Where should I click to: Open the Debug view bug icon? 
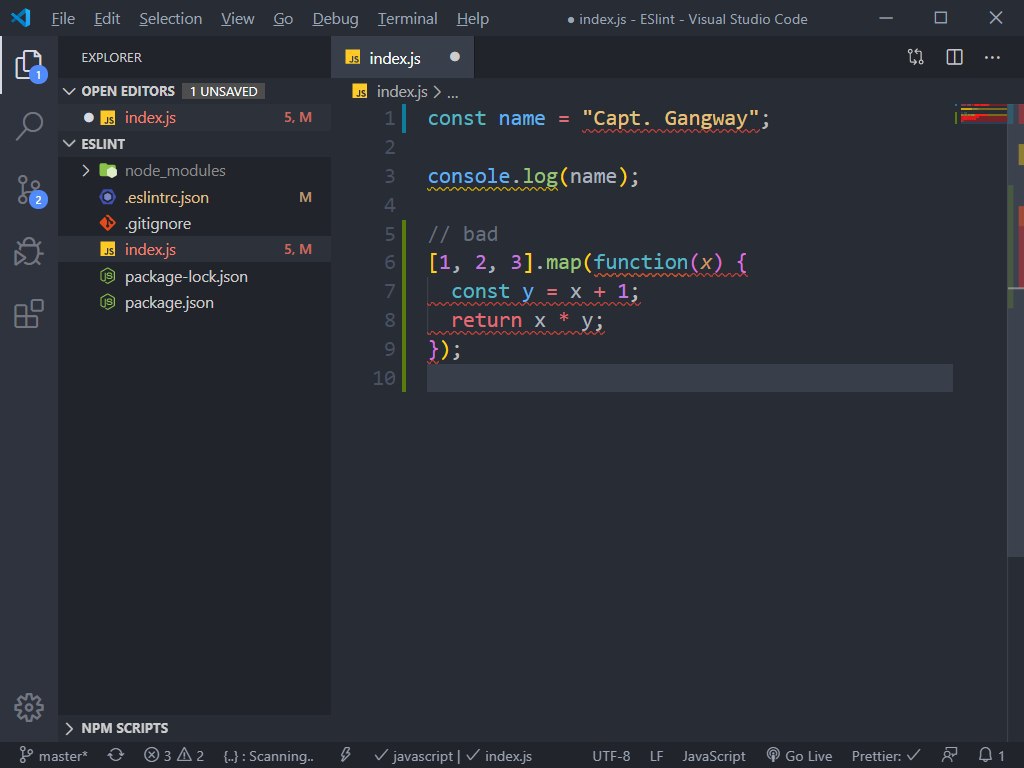(x=29, y=251)
